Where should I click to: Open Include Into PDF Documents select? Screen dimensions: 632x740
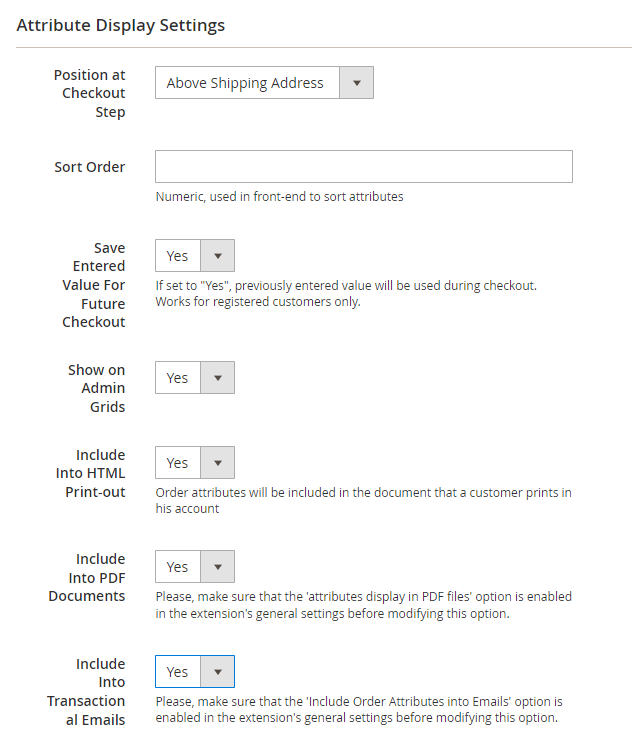pyautogui.click(x=179, y=567)
